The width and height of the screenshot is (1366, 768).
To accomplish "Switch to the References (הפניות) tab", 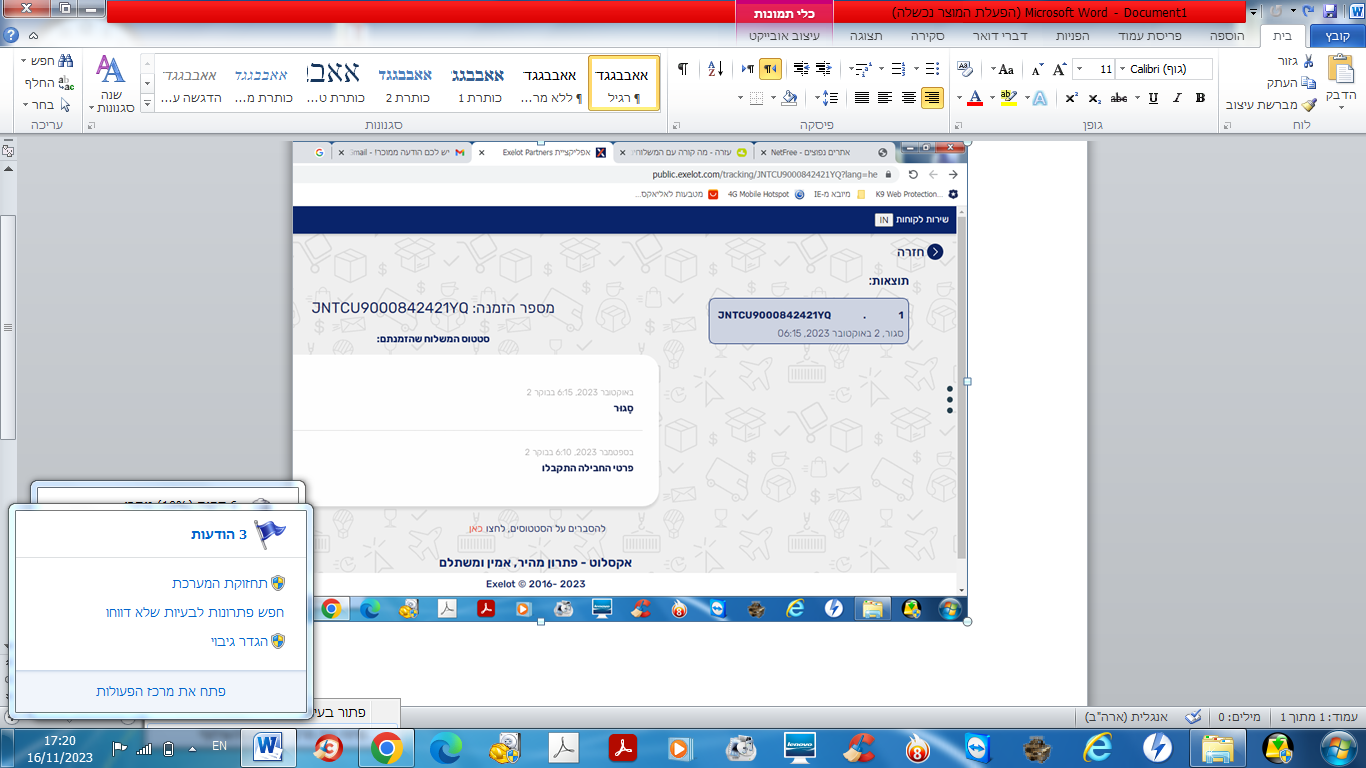I will point(1071,35).
